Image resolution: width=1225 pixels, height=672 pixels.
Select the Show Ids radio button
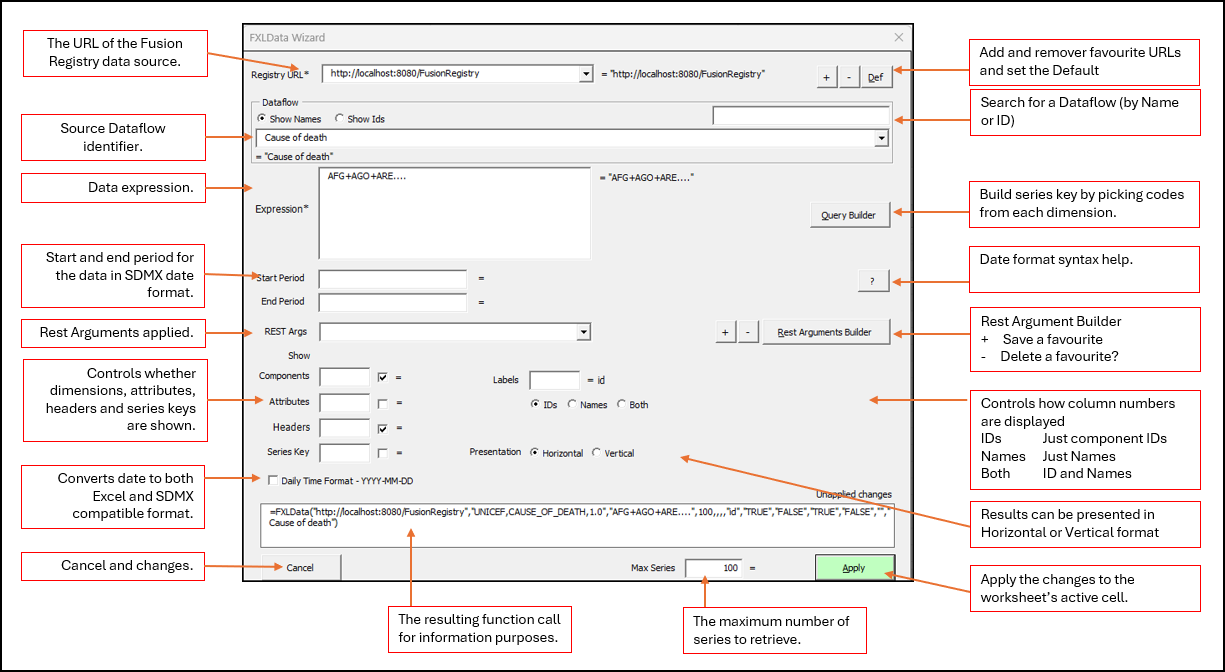[x=341, y=119]
